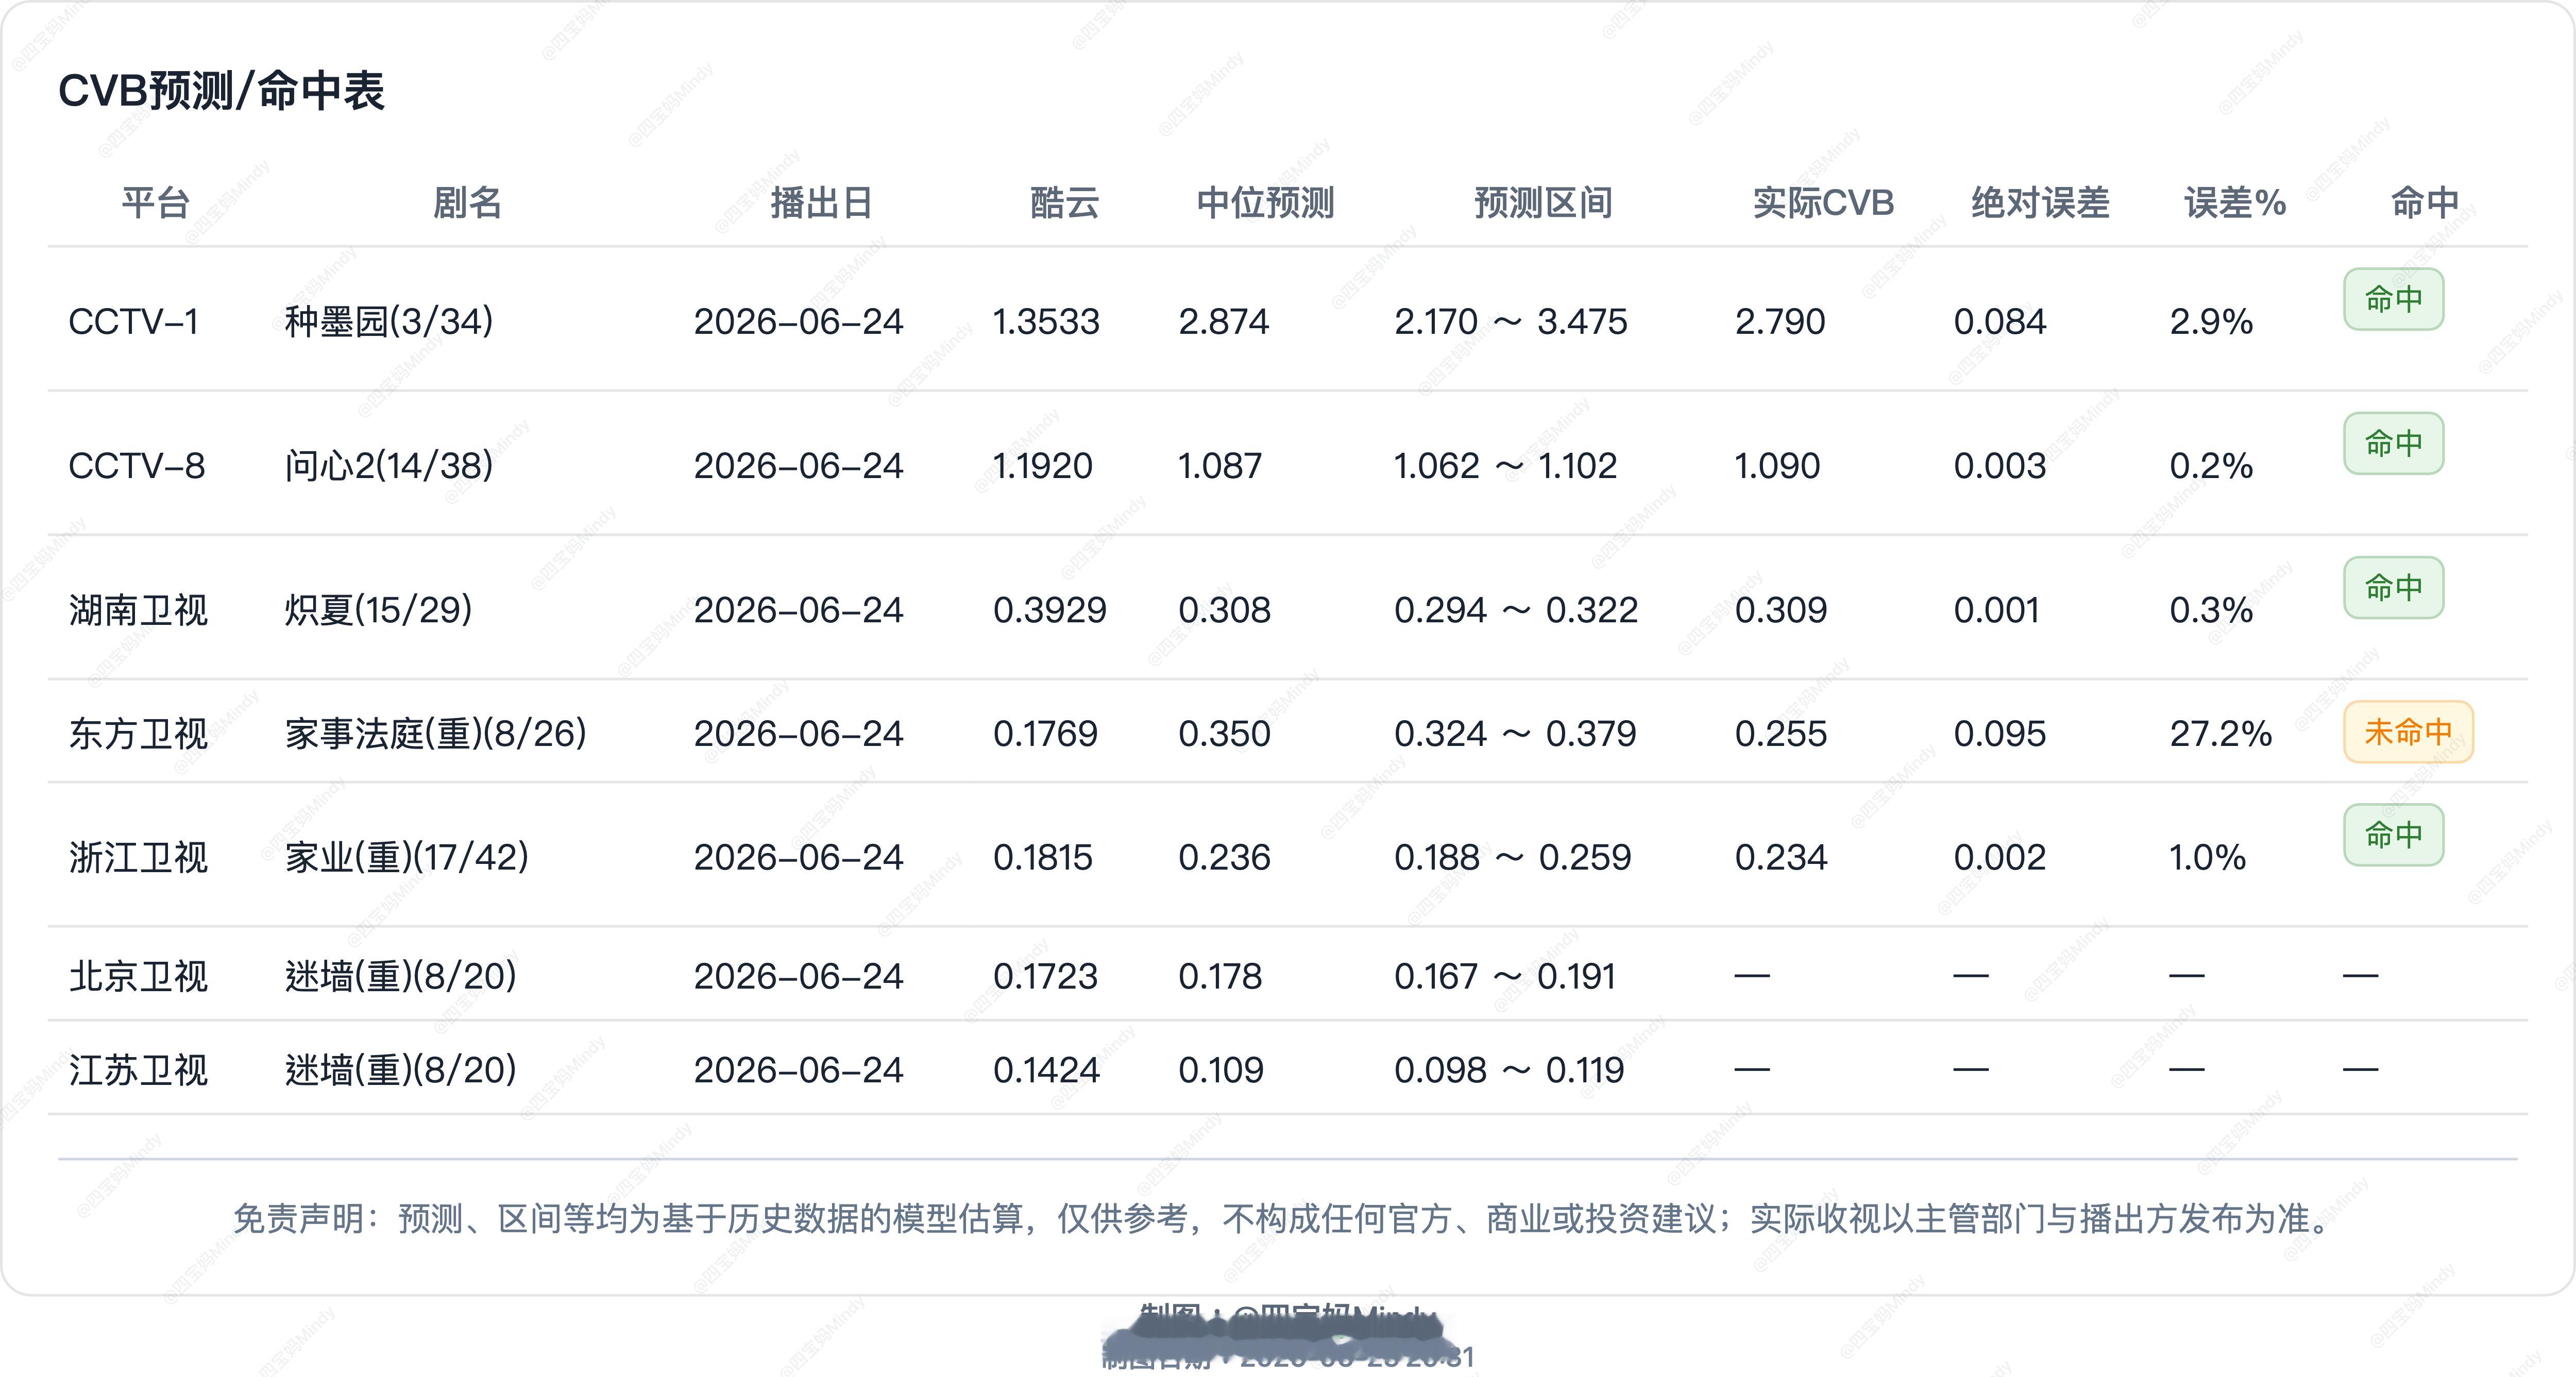Viewport: 2576px width, 1377px height.
Task: Click the 命中 badge for CCTV-1 row
Action: click(x=2393, y=299)
